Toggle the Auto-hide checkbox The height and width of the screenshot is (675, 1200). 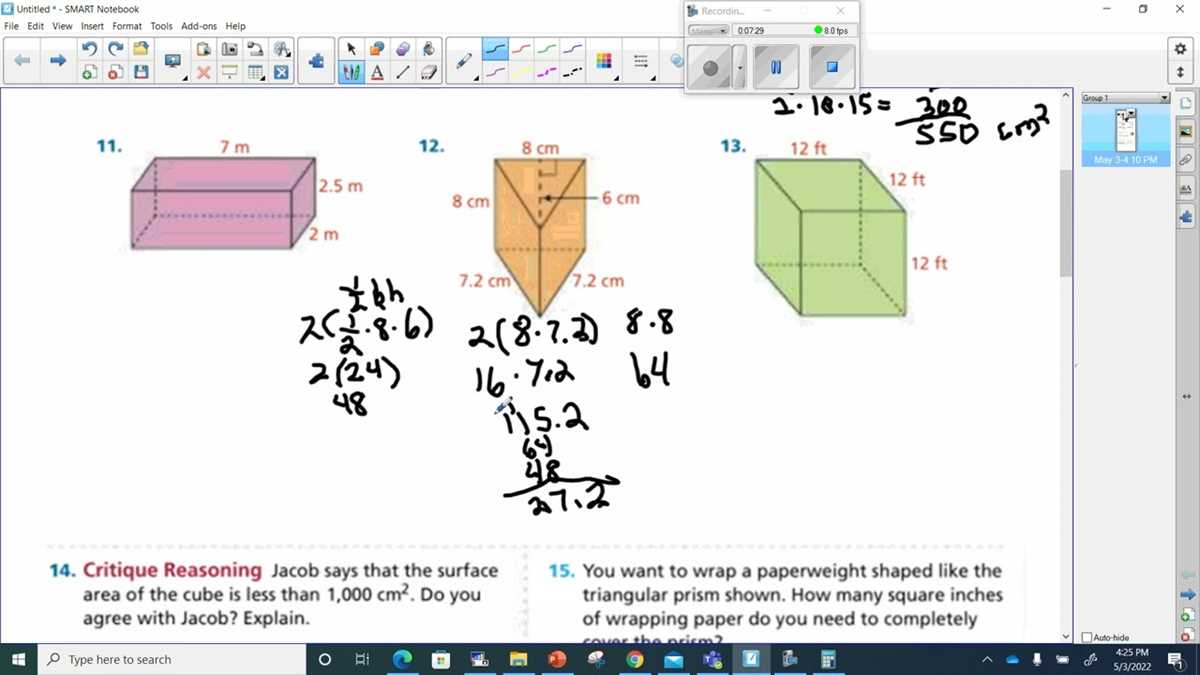coord(1088,637)
